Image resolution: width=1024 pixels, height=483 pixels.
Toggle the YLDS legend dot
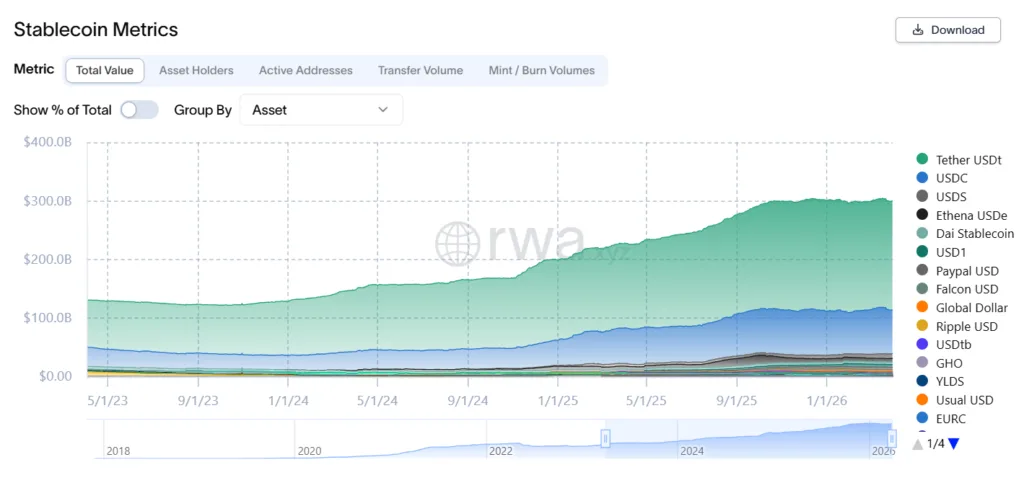(x=922, y=381)
